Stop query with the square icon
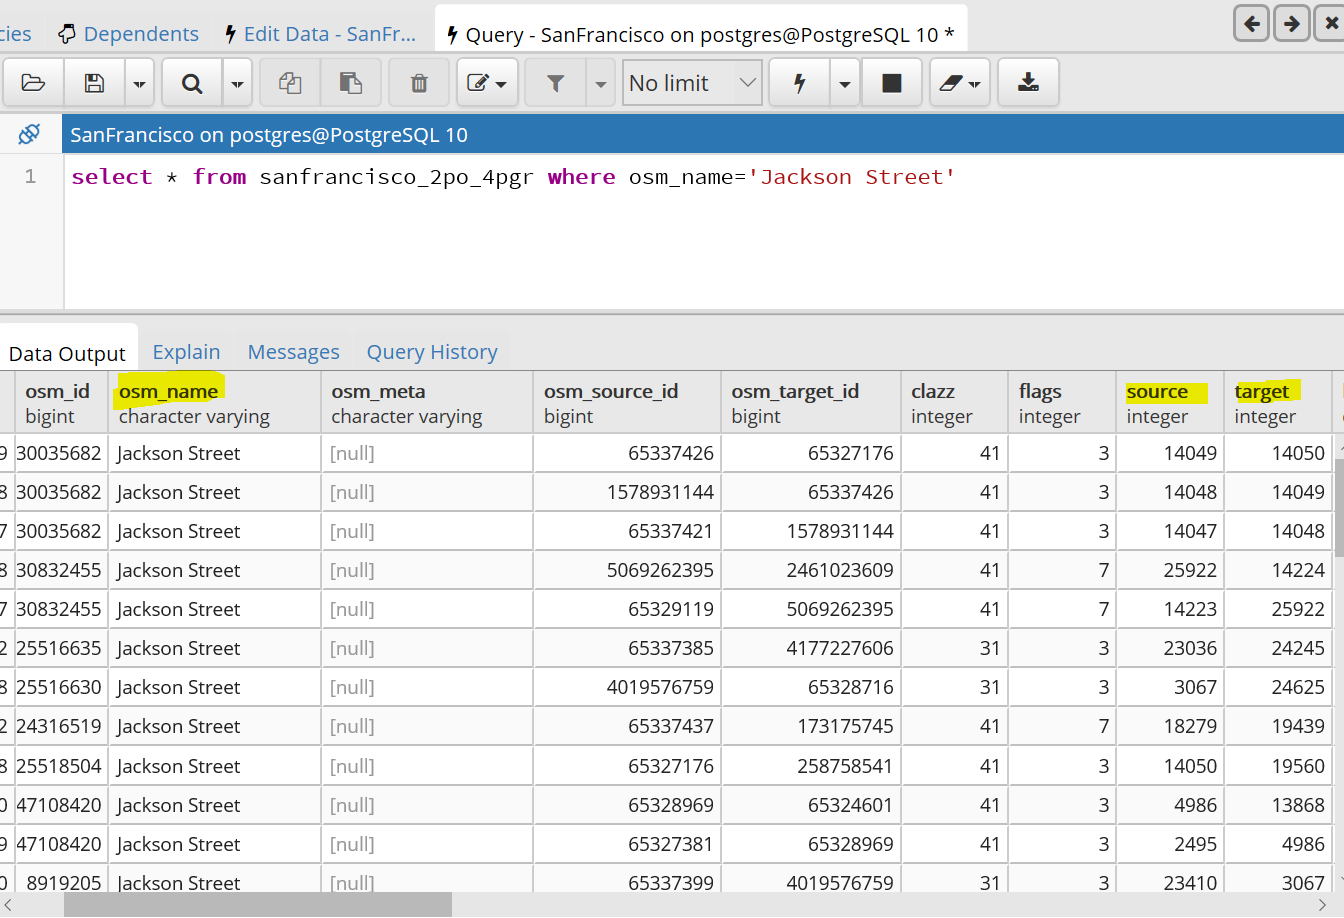This screenshot has width=1344, height=918. pos(892,83)
